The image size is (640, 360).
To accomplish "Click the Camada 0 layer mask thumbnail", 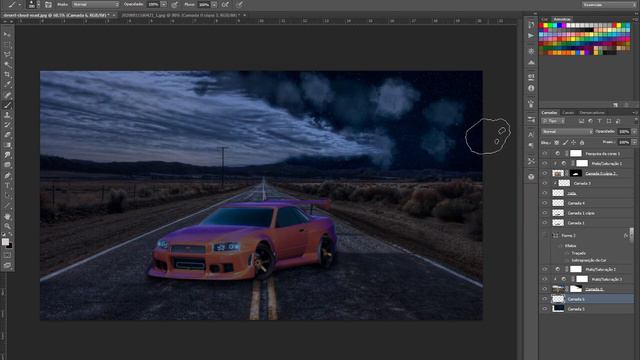I will click(576, 289).
